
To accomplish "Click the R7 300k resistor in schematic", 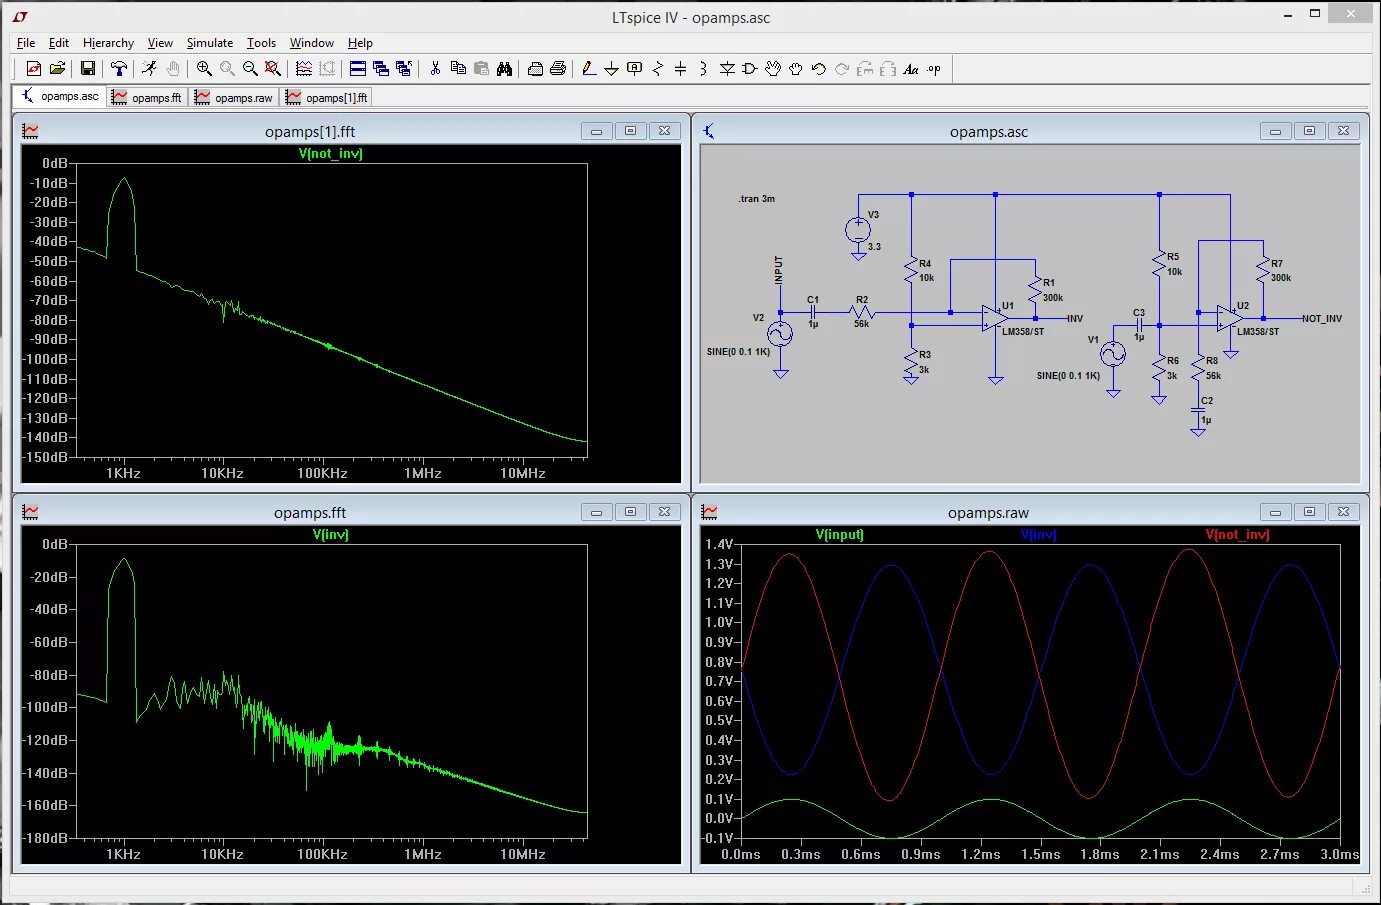I will (x=1263, y=270).
